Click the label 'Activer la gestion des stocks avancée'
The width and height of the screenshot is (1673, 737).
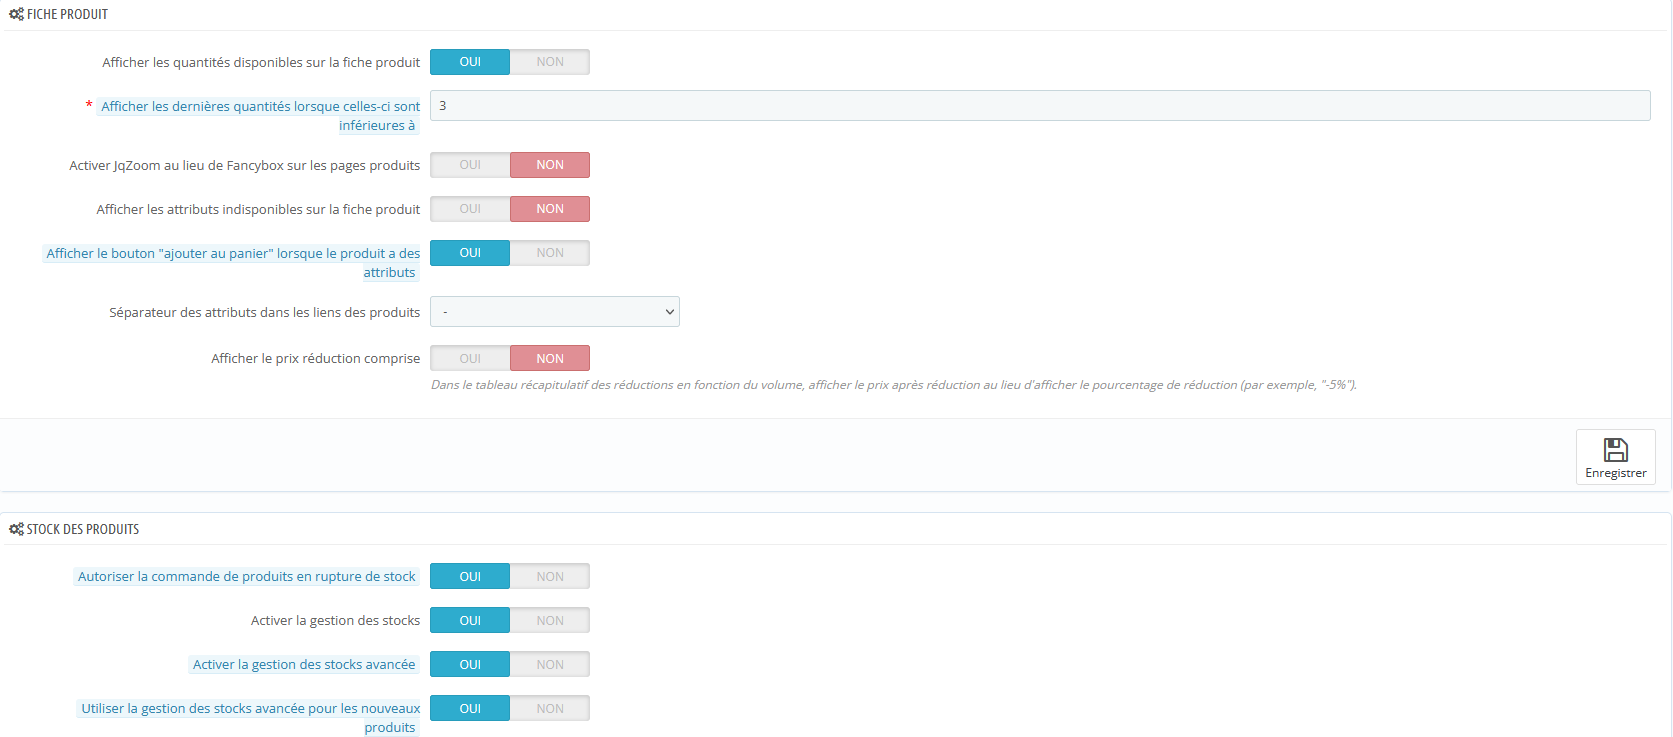point(304,665)
